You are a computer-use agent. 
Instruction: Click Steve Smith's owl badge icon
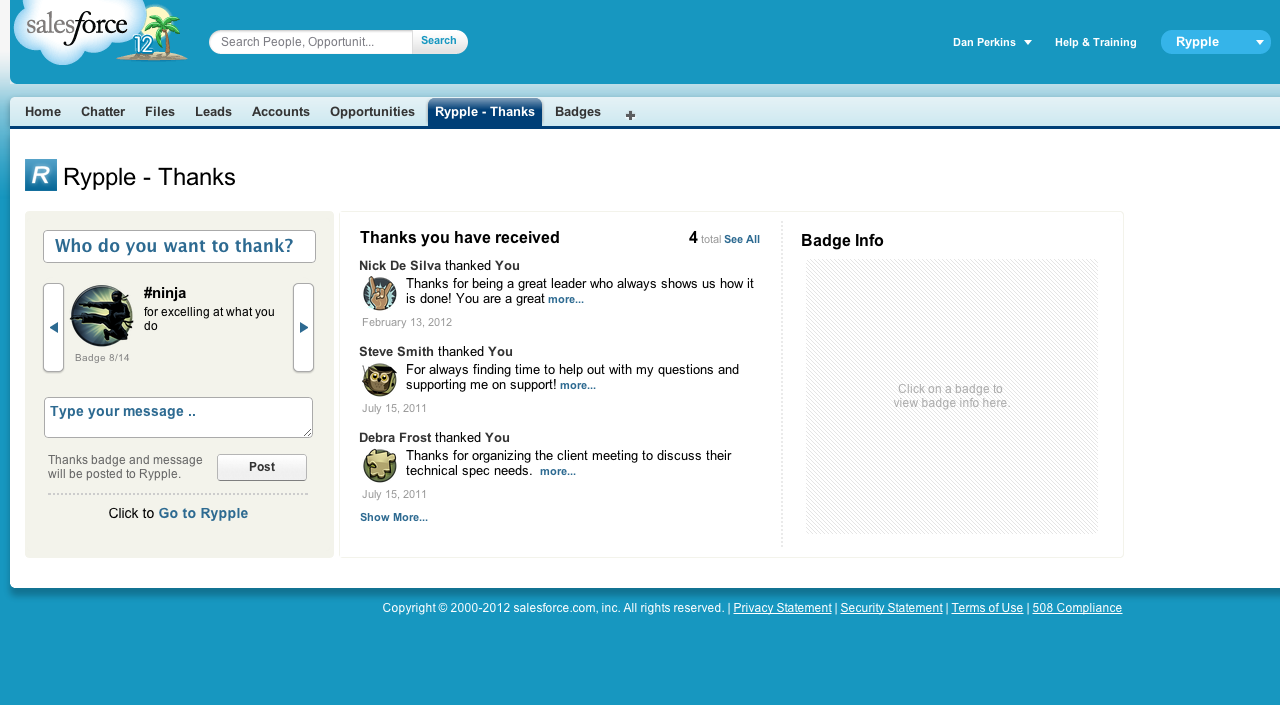point(379,380)
